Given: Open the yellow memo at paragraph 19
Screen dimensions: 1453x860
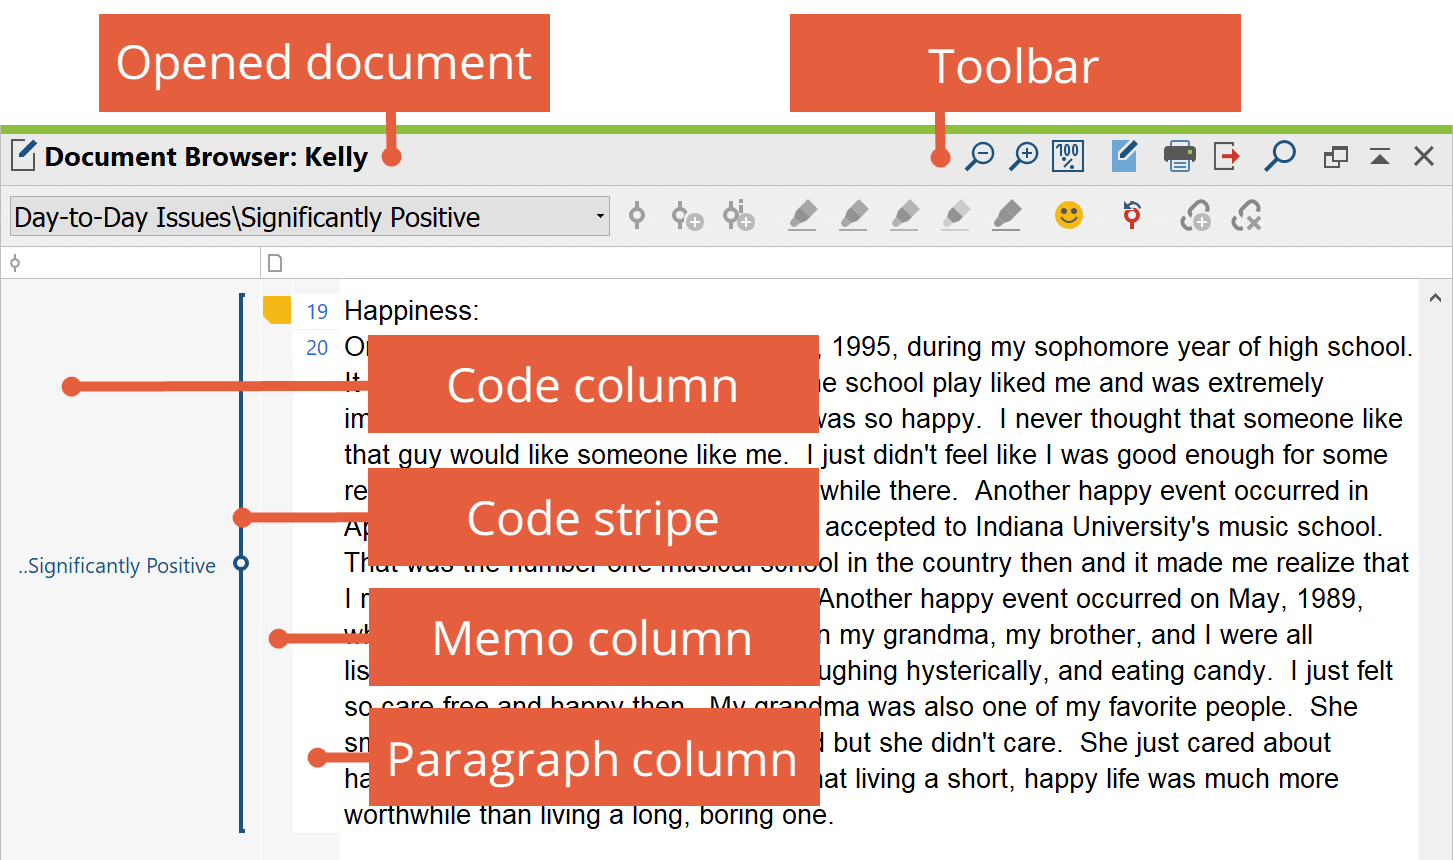Looking at the screenshot, I should (x=277, y=310).
